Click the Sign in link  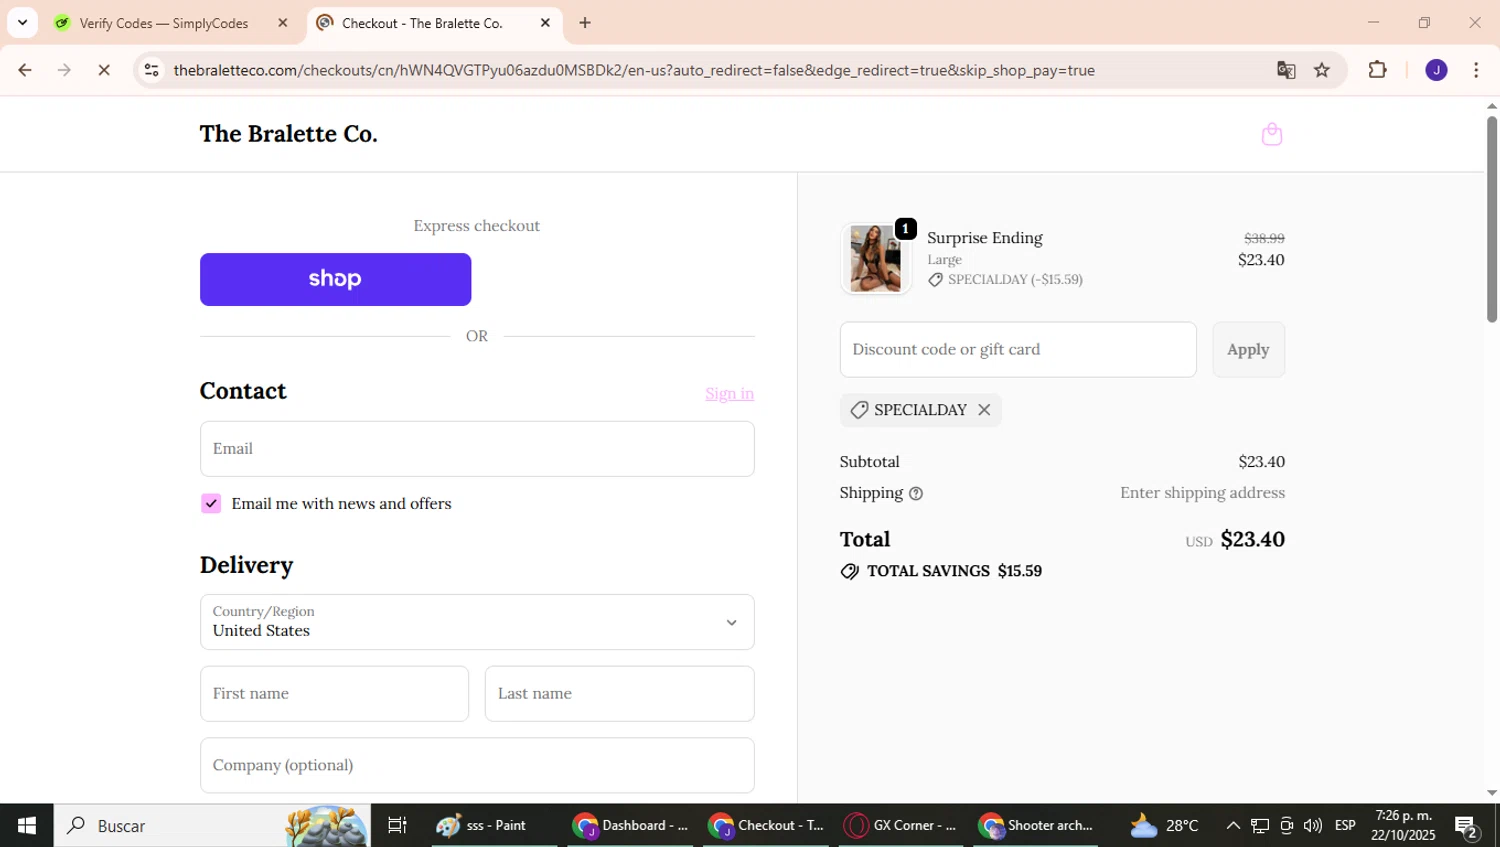[729, 393]
